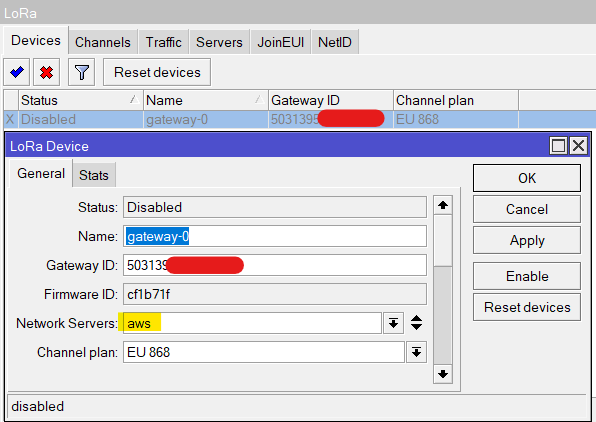
Task: Click the scroll down arrow in dialog
Action: [443, 374]
